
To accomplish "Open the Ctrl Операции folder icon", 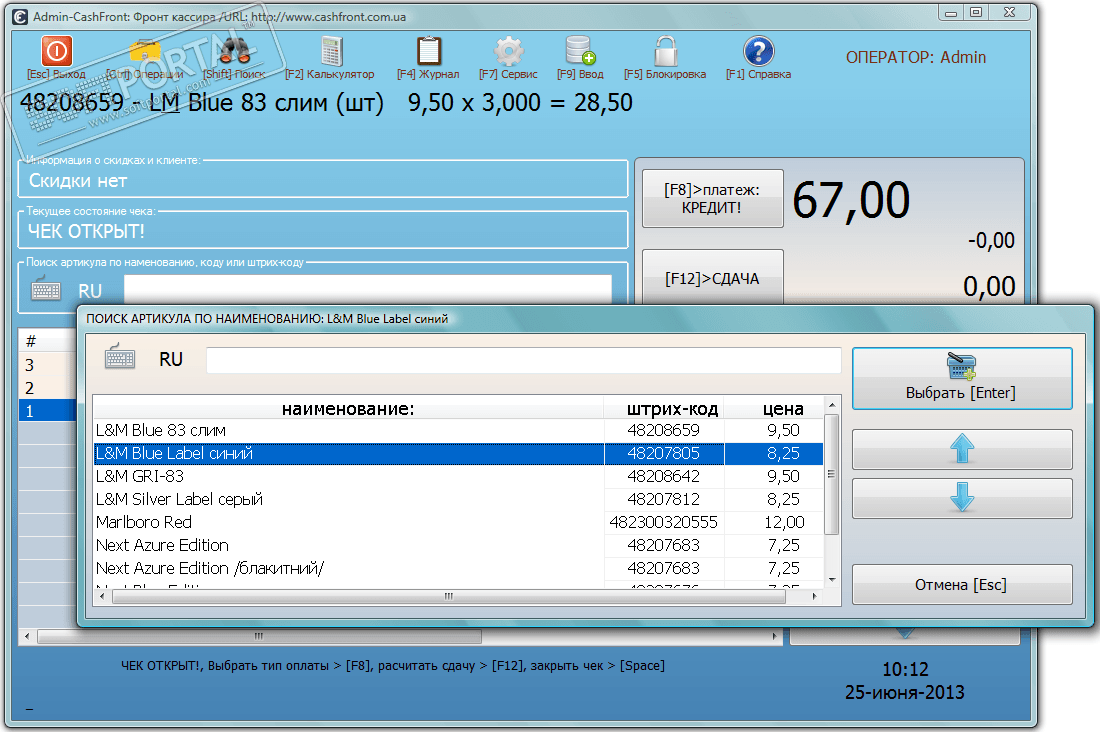I will tap(145, 51).
